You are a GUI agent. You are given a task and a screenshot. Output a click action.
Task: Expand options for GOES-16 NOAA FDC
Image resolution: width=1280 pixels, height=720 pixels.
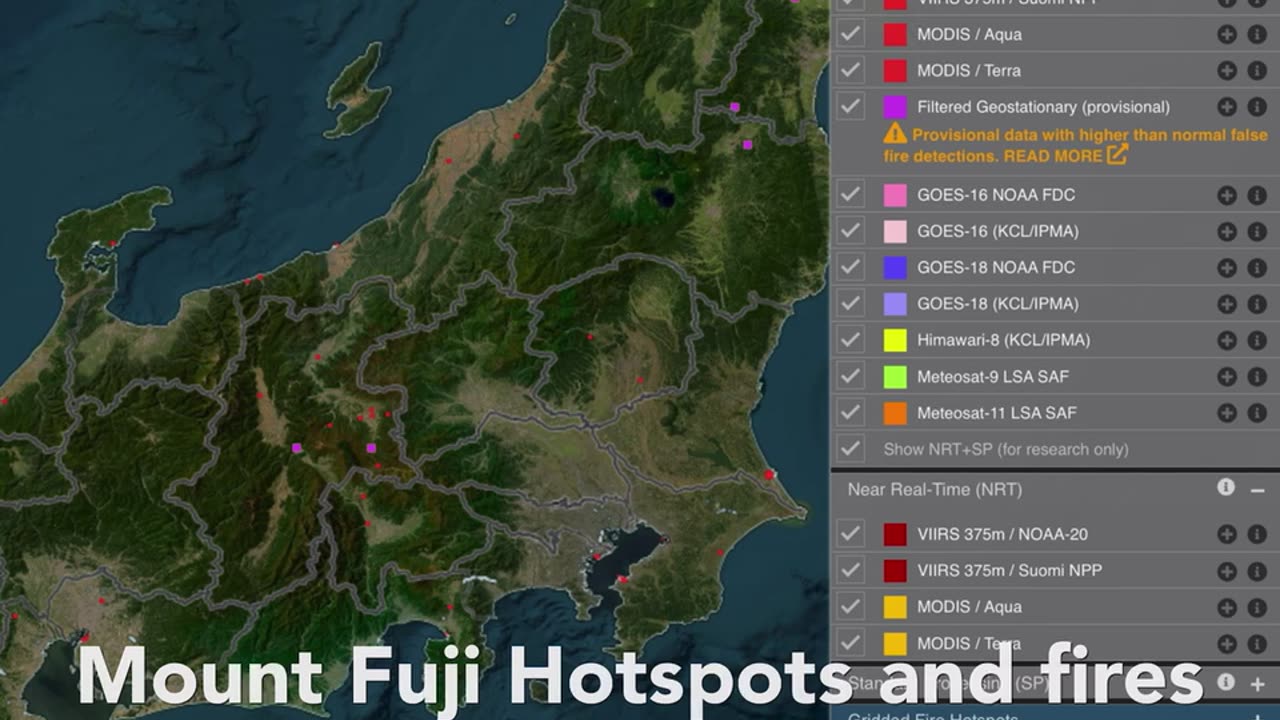point(1226,195)
